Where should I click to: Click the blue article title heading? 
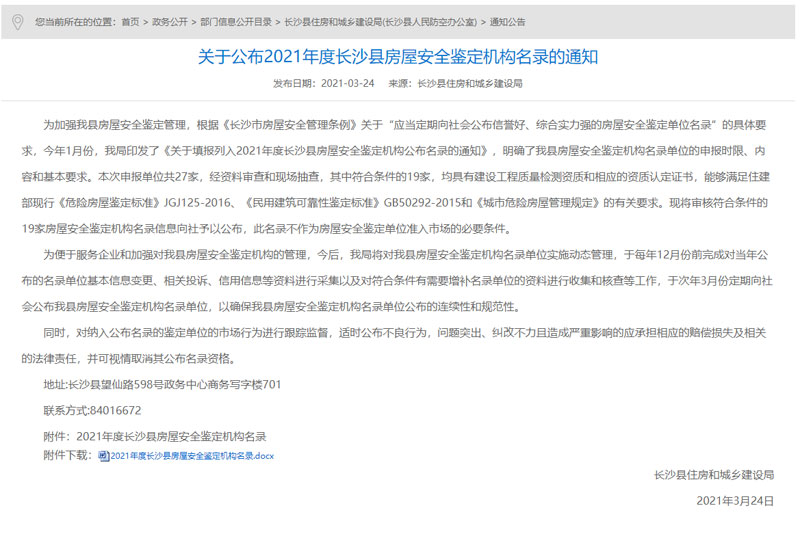[399, 57]
